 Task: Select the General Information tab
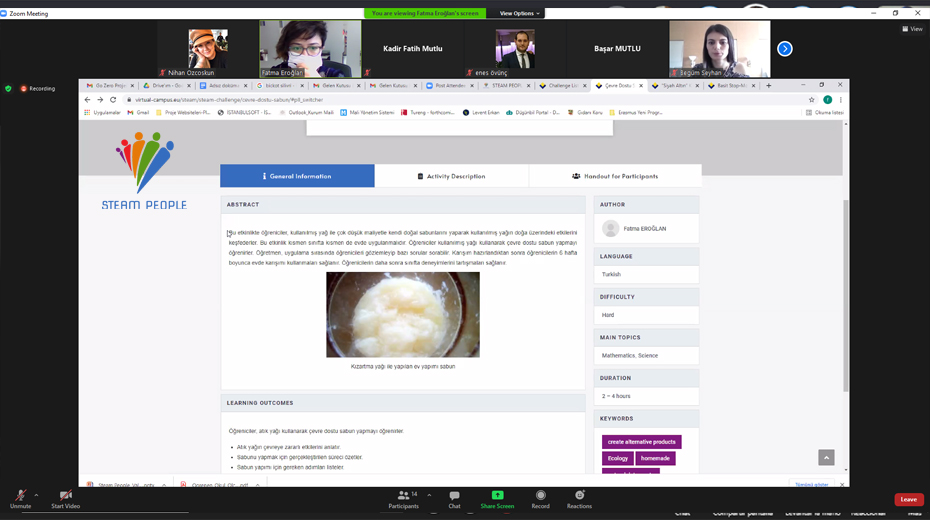[297, 176]
